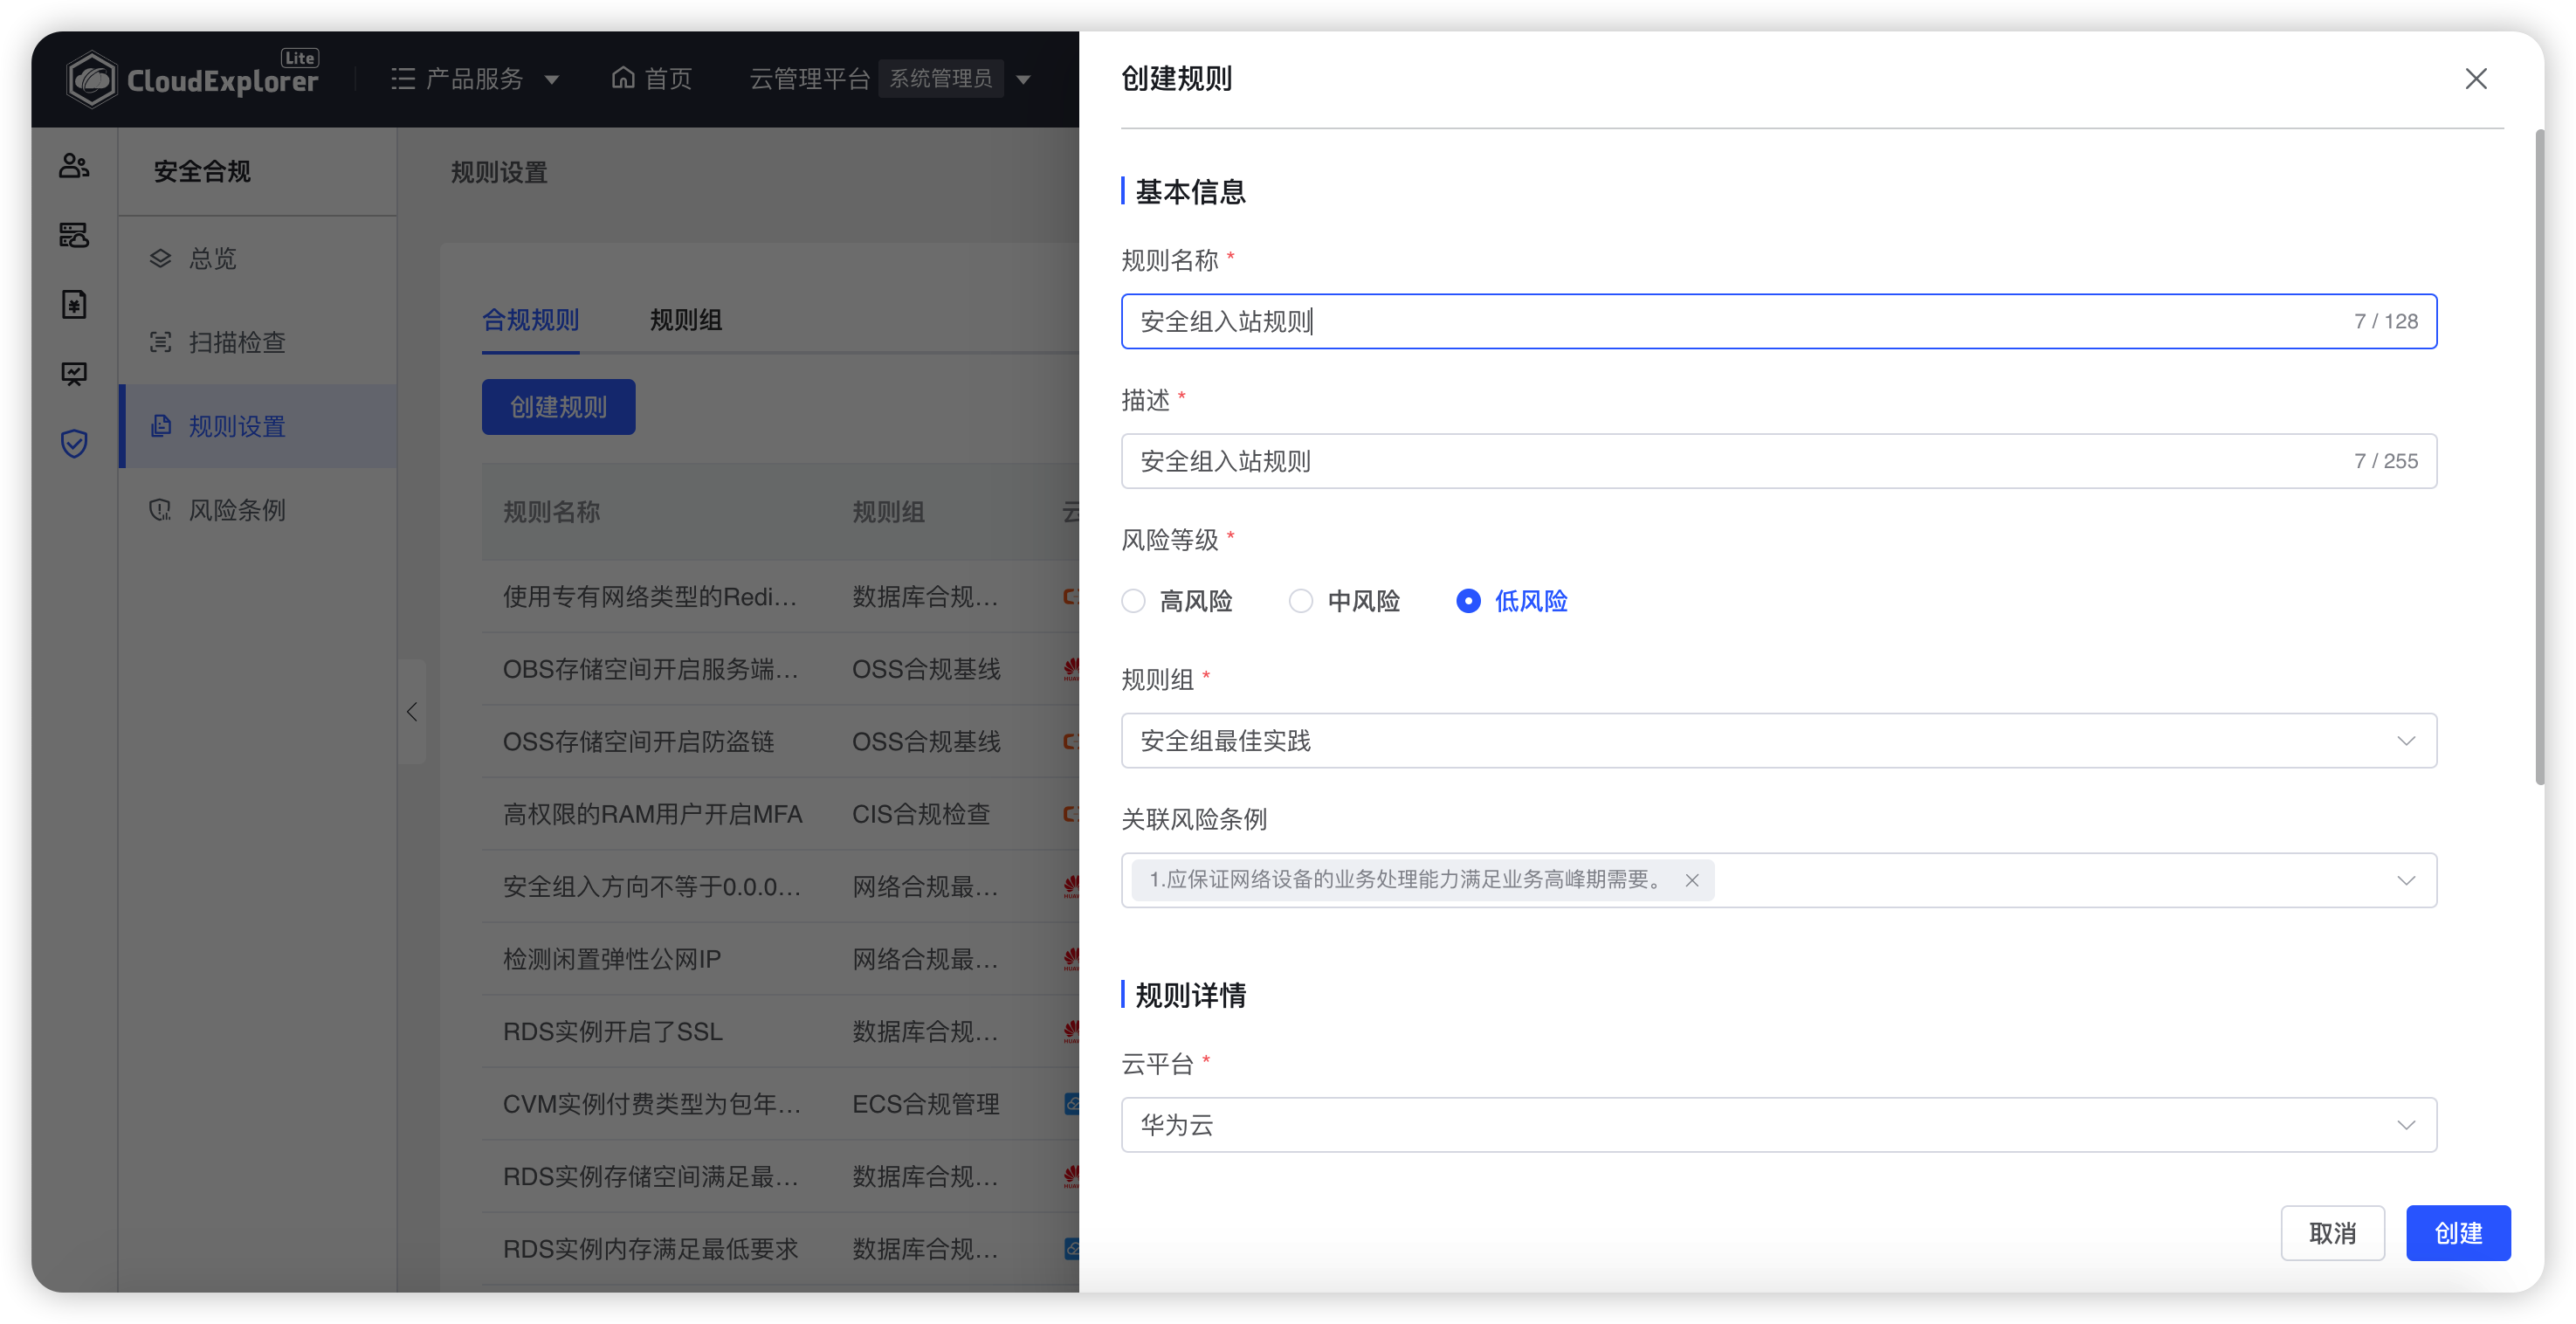Click the CloudExplorer Lite logo
Image resolution: width=2576 pixels, height=1324 pixels.
coord(193,78)
